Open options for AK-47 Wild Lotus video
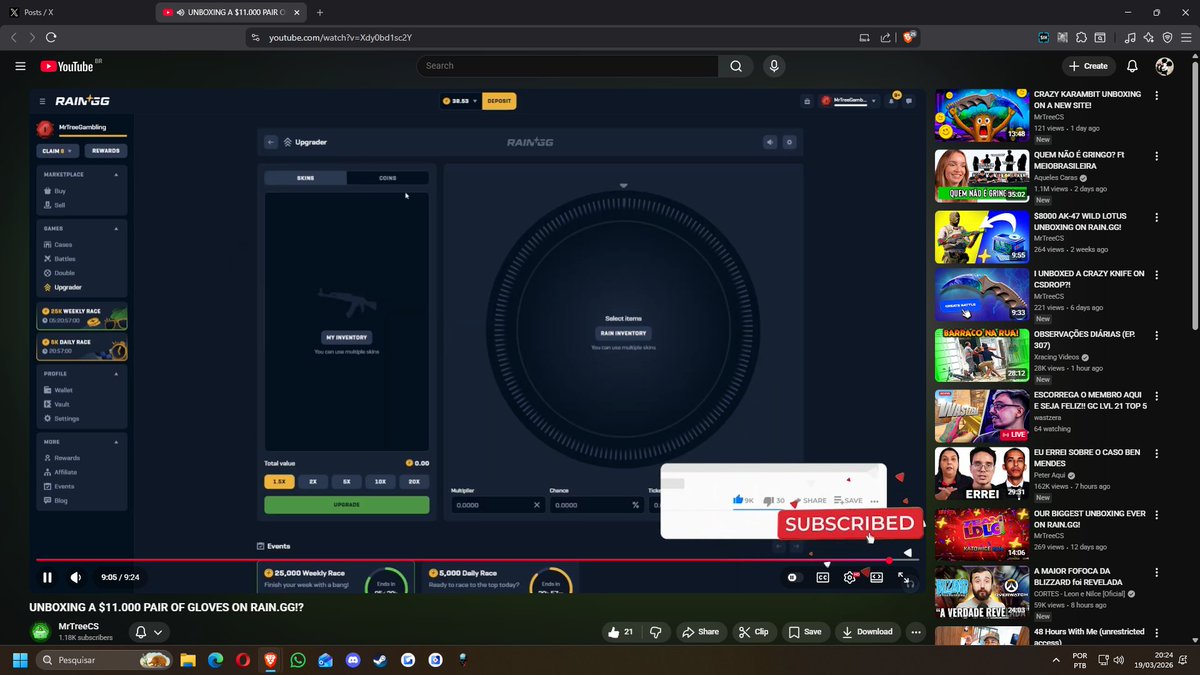The height and width of the screenshot is (675, 1200). tap(1157, 216)
